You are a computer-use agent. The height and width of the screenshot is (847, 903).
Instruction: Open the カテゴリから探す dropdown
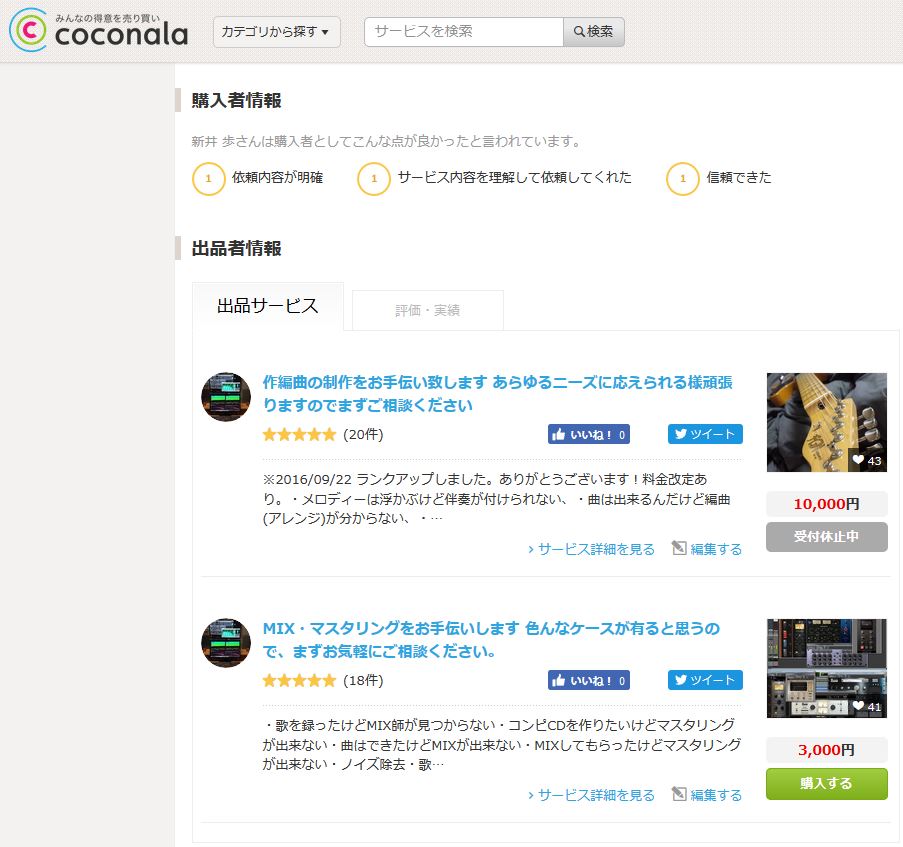[x=275, y=32]
